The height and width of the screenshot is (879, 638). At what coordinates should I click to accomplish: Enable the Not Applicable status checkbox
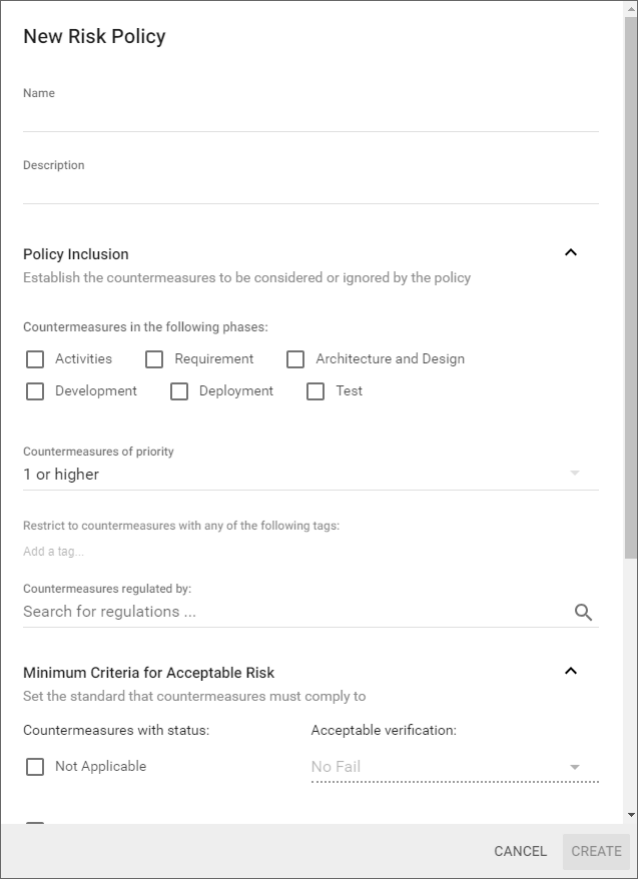35,767
